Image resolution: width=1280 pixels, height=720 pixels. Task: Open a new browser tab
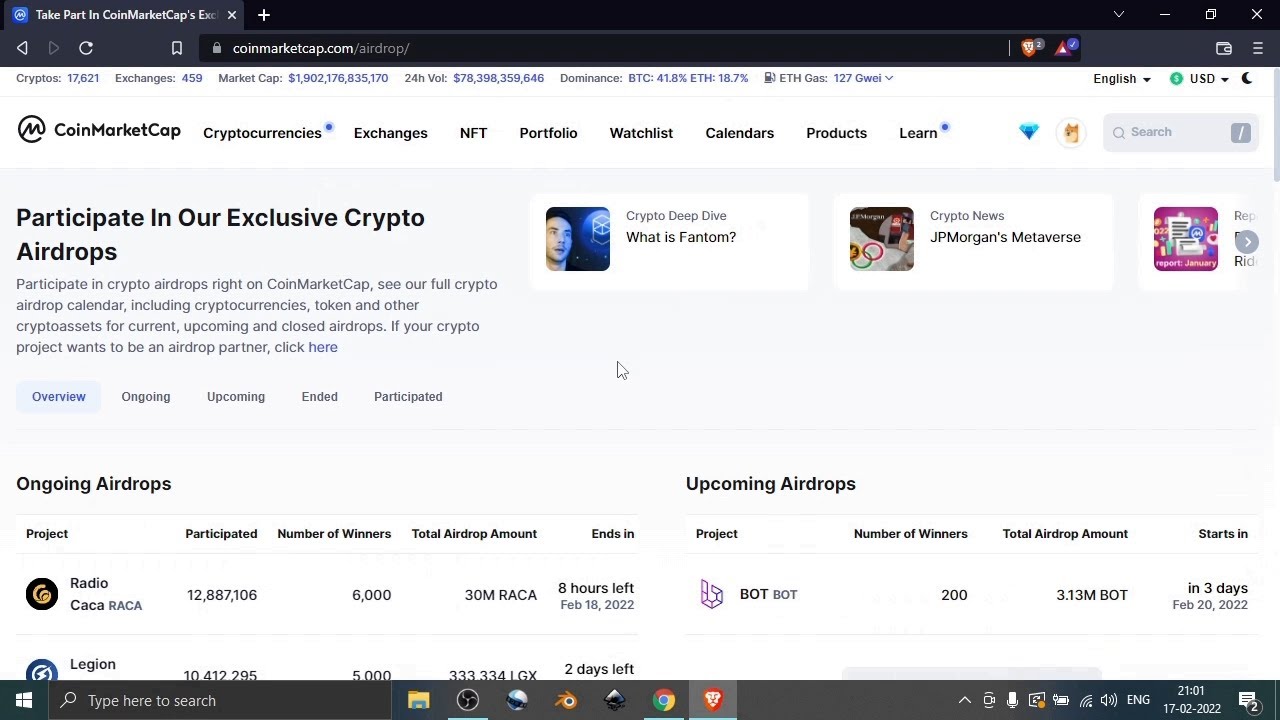264,15
